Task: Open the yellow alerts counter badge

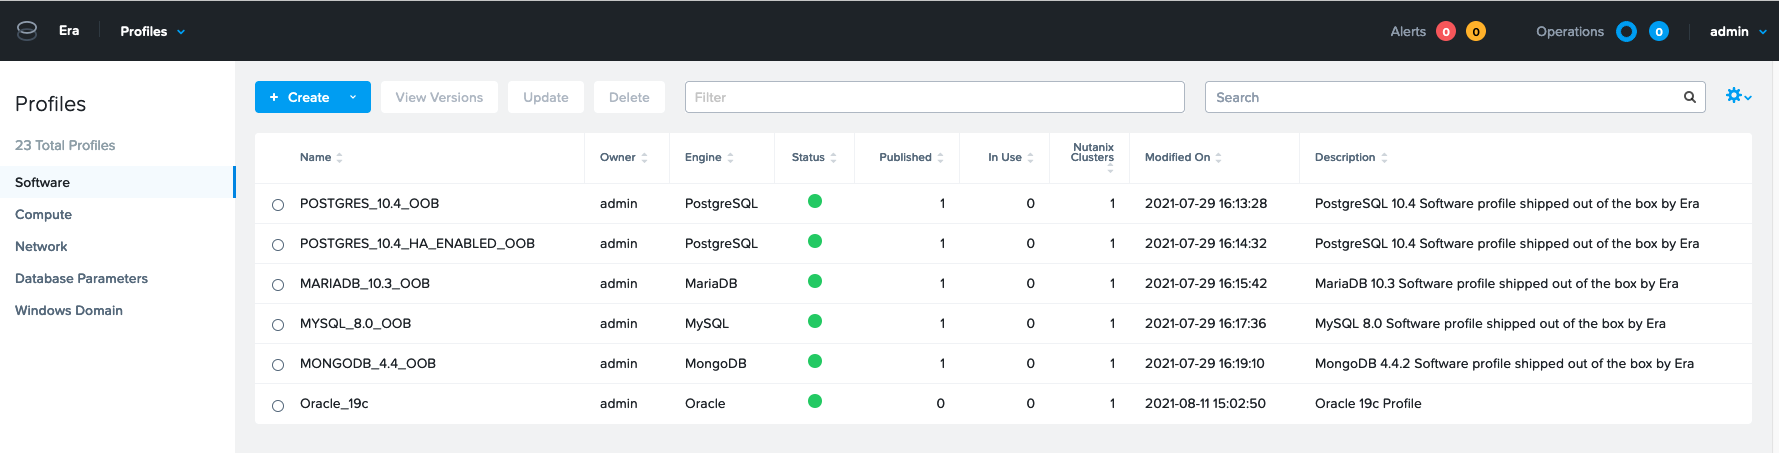Action: [x=1475, y=32]
